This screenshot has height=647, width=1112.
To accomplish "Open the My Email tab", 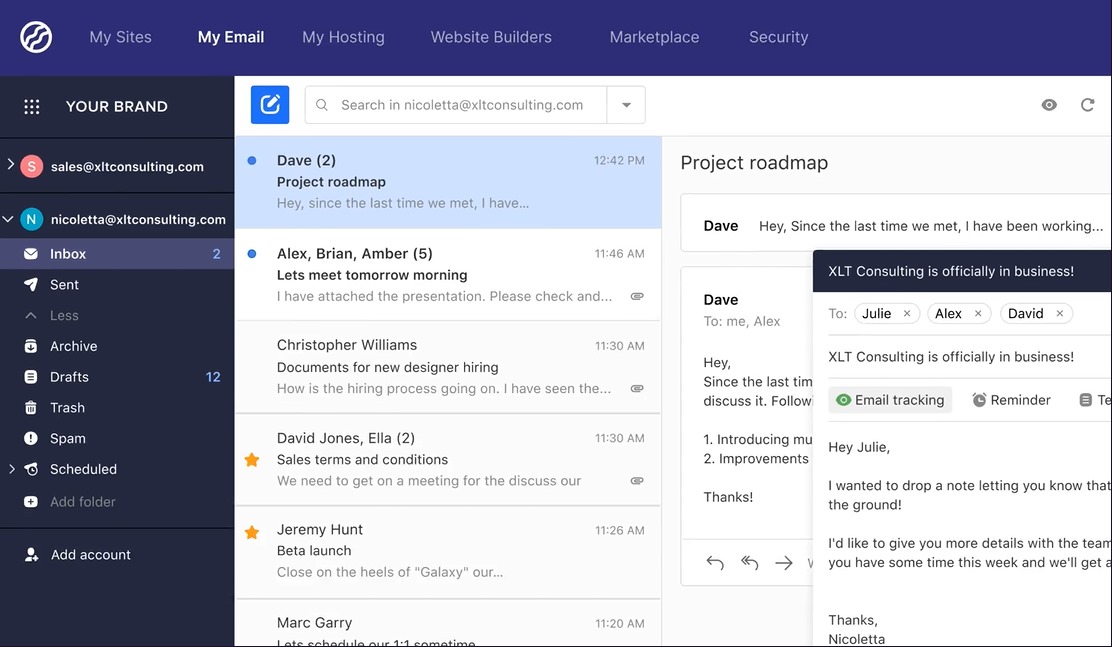I will 231,37.
